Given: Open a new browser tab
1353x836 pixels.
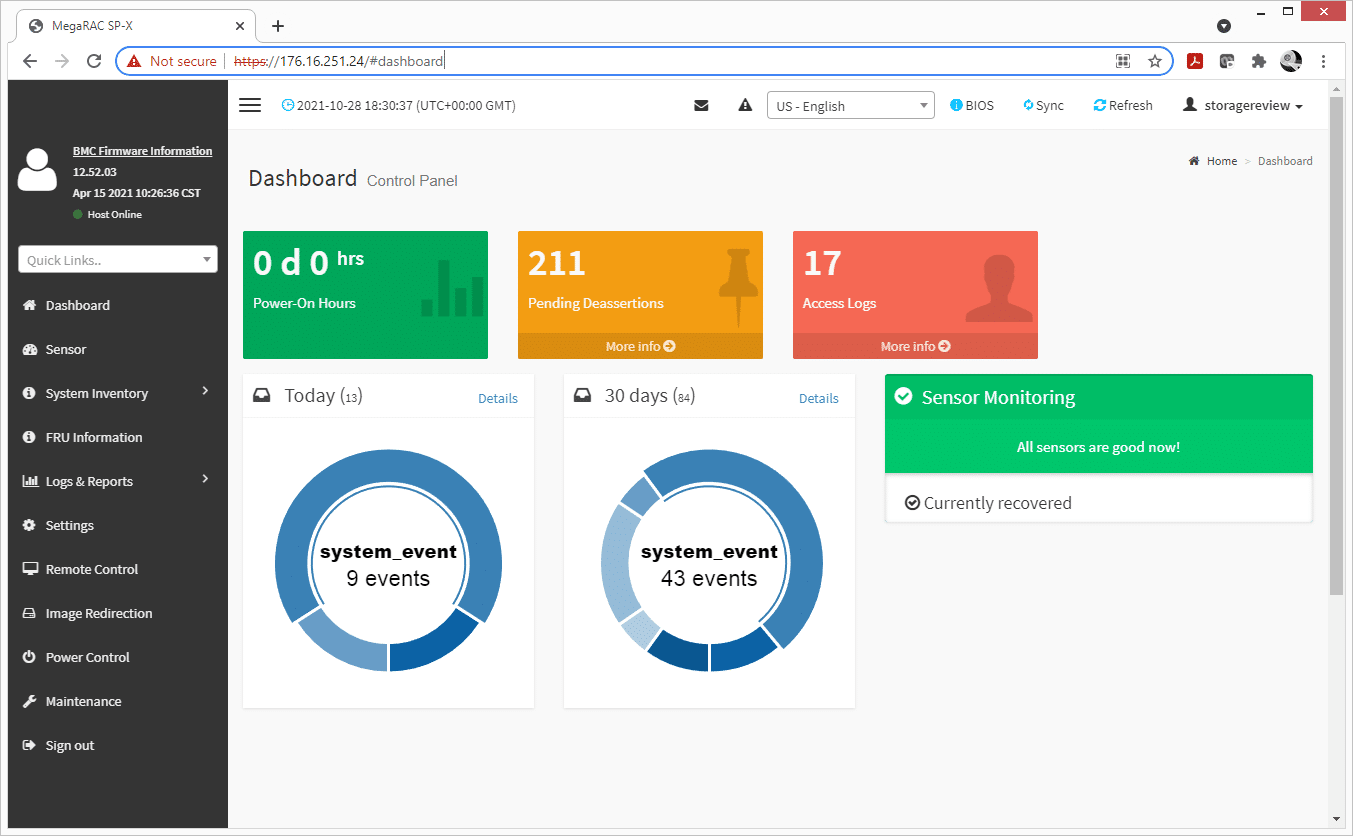Looking at the screenshot, I should point(278,26).
